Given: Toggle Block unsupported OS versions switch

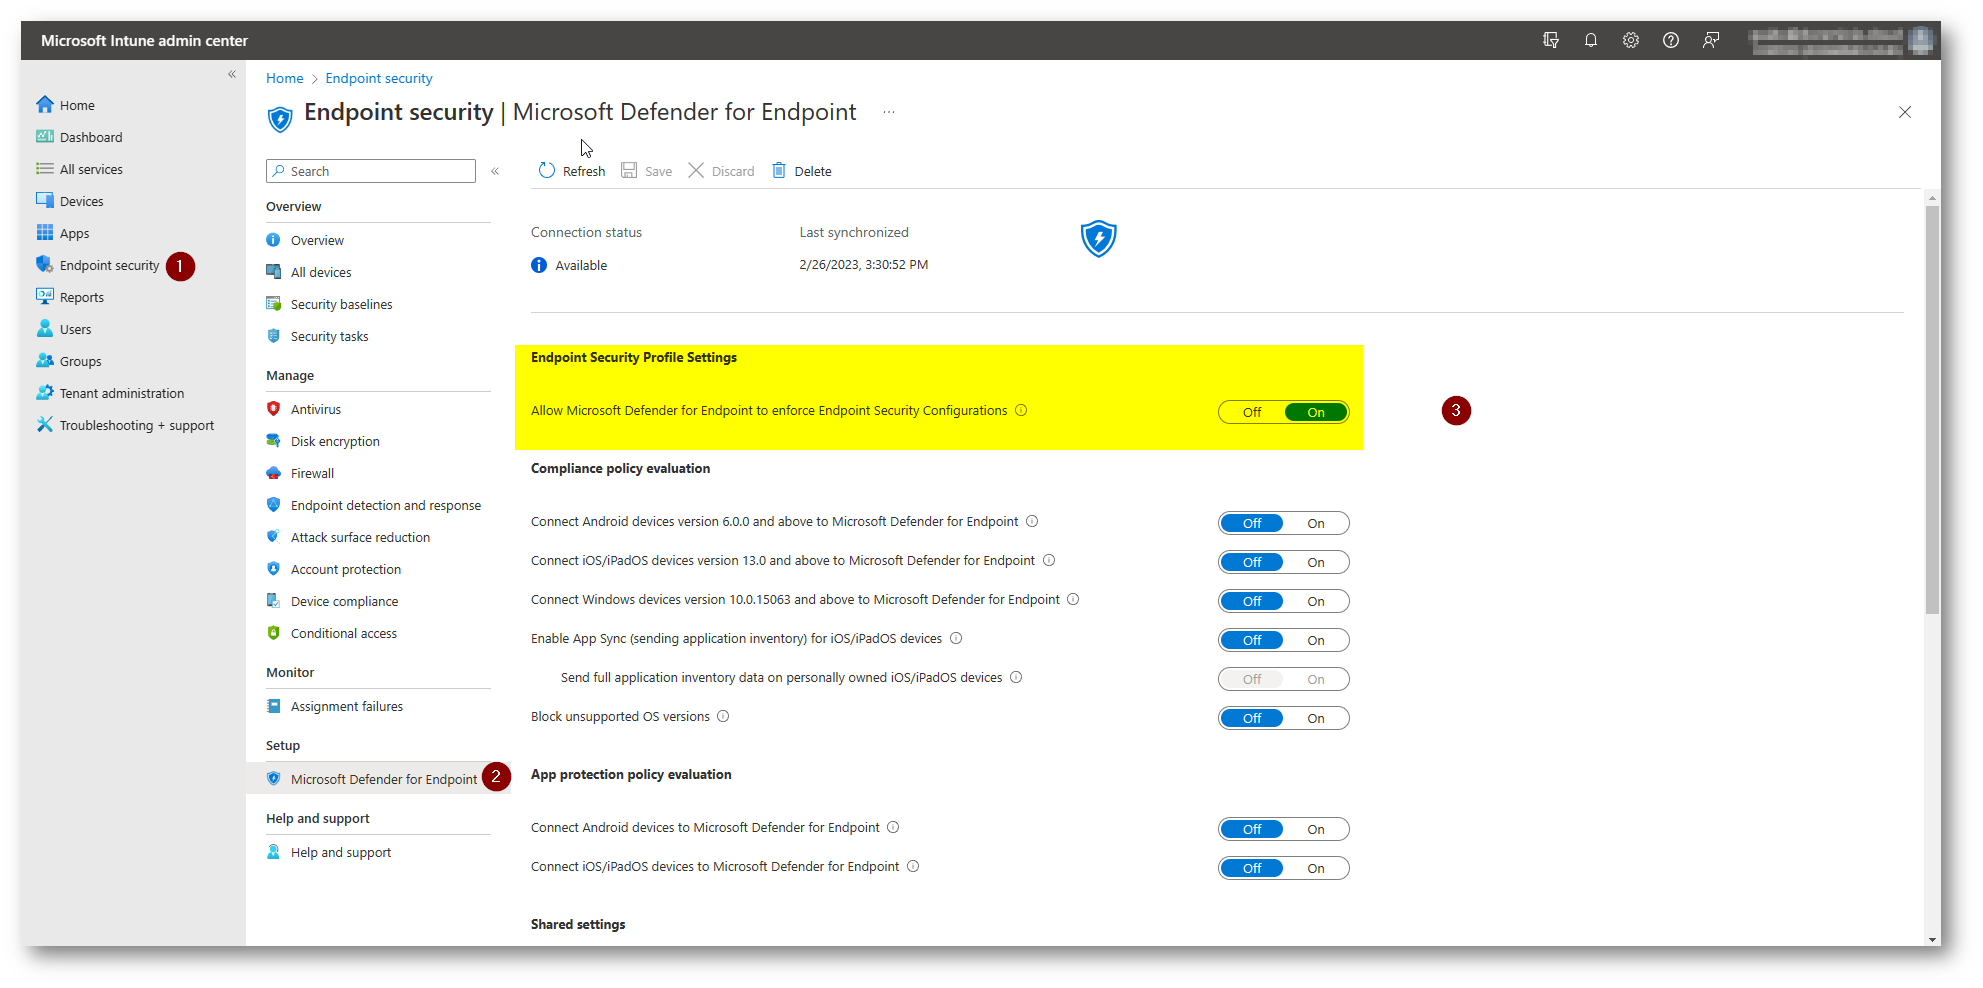Looking at the screenshot, I should pyautogui.click(x=1284, y=718).
